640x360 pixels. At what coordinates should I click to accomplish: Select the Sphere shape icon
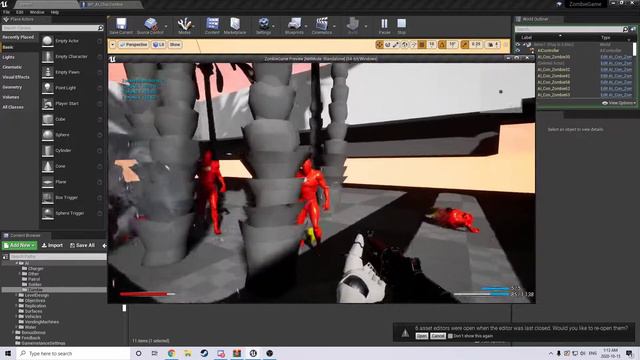pyautogui.click(x=48, y=135)
